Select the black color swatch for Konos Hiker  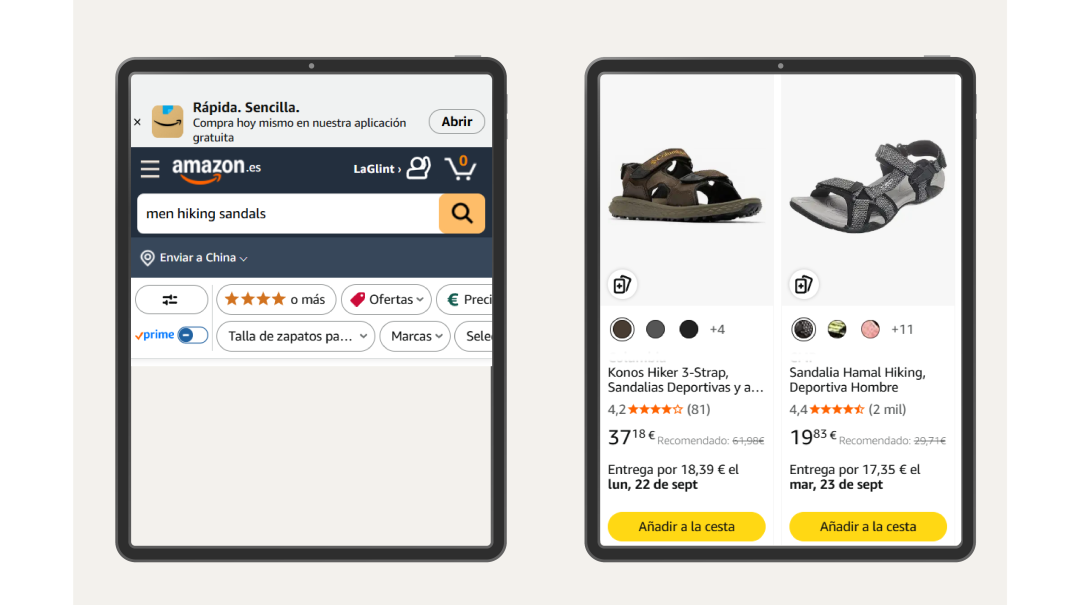pos(688,329)
